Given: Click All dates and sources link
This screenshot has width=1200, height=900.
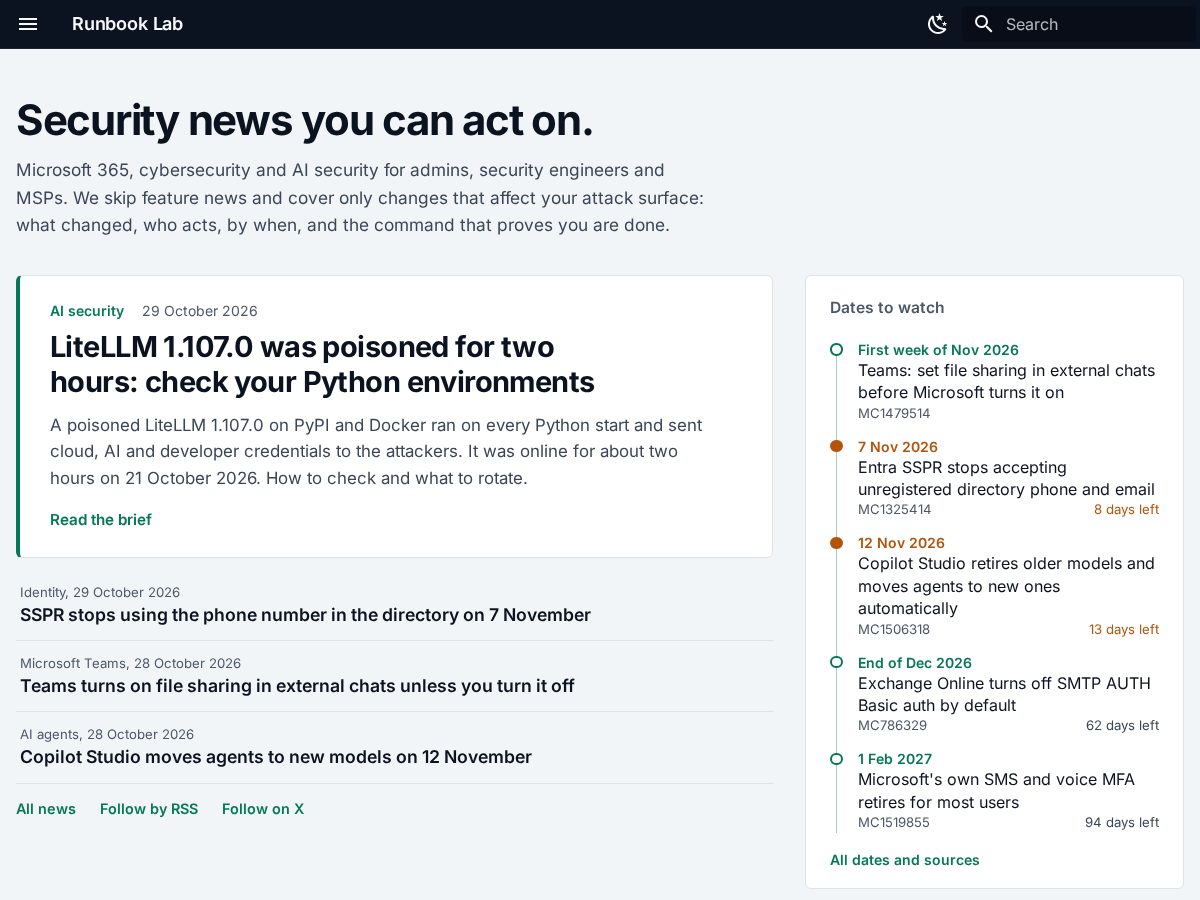Looking at the screenshot, I should tap(905, 860).
